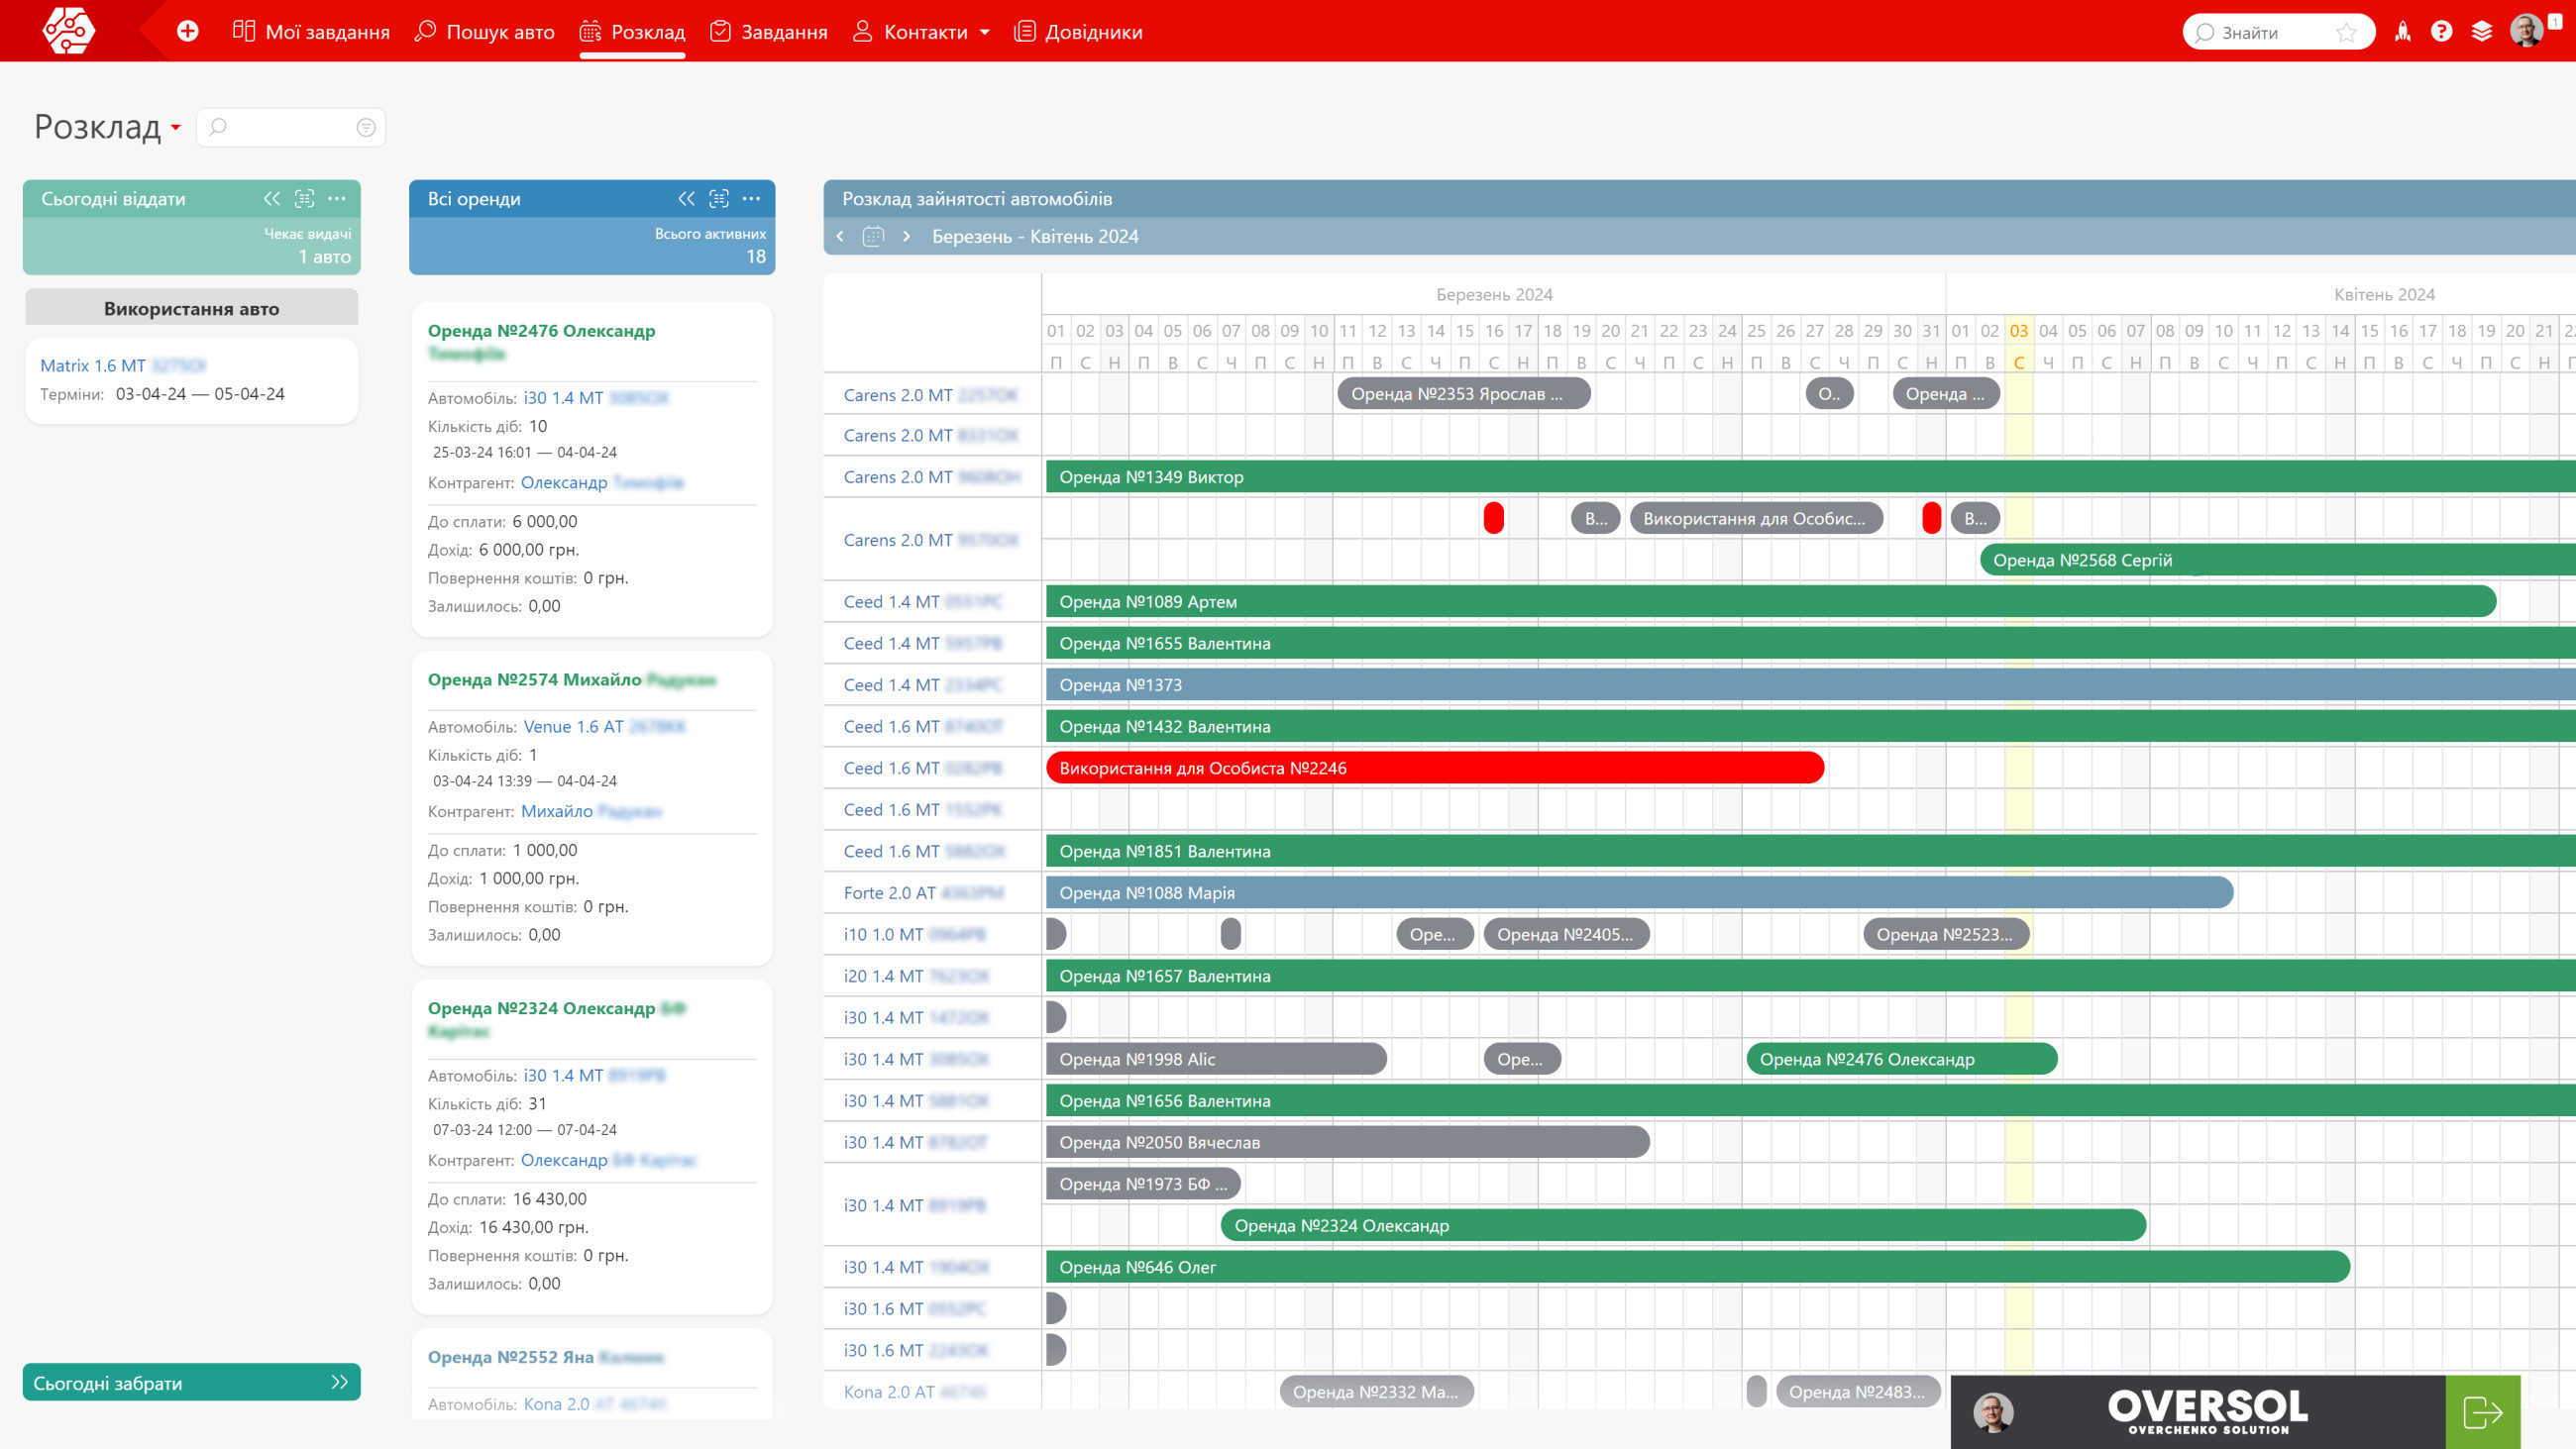
Task: Select the 'Оренда №1998 Аліс' grey bar
Action: click(1216, 1059)
